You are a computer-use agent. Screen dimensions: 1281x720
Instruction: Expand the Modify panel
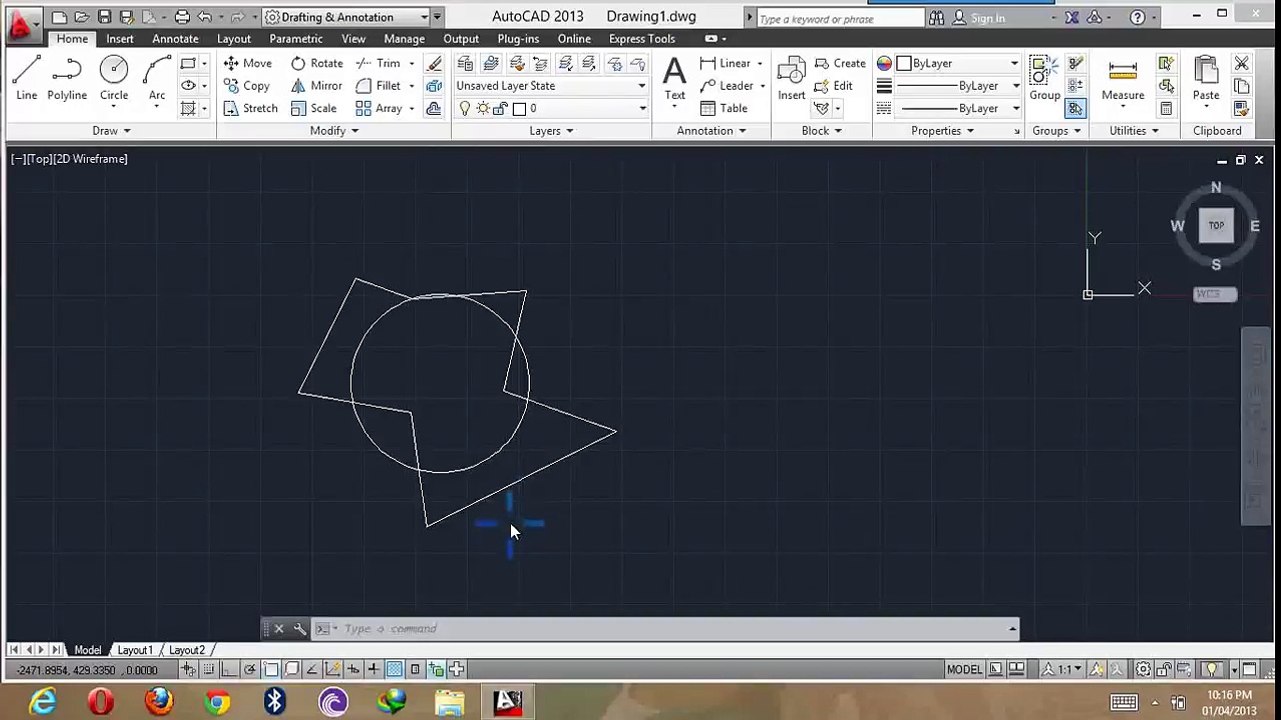tap(334, 131)
